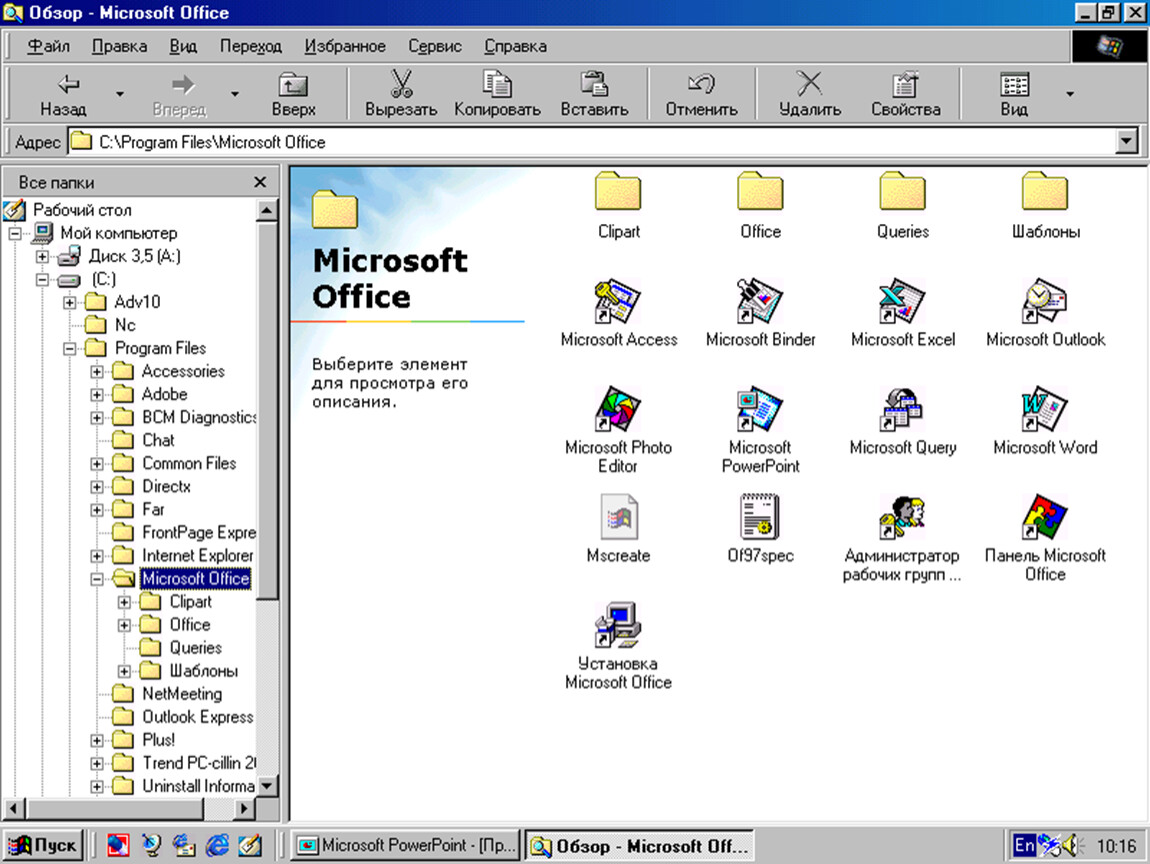Click the Вырезать cut toolbar button
Screen dimensions: 1150x864
point(400,95)
